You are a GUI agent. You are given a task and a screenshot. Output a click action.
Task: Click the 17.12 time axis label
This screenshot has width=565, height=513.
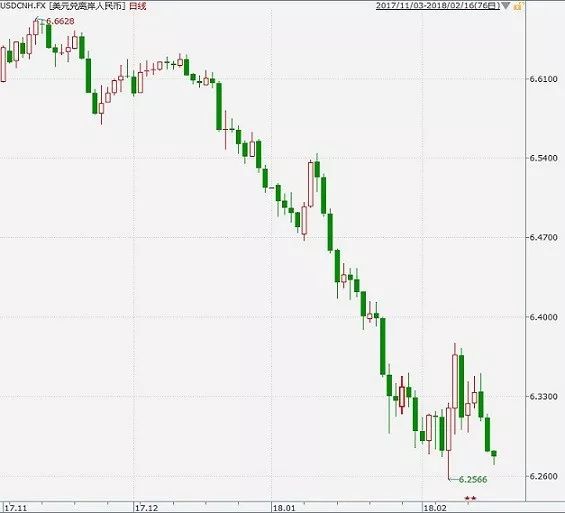[146, 508]
